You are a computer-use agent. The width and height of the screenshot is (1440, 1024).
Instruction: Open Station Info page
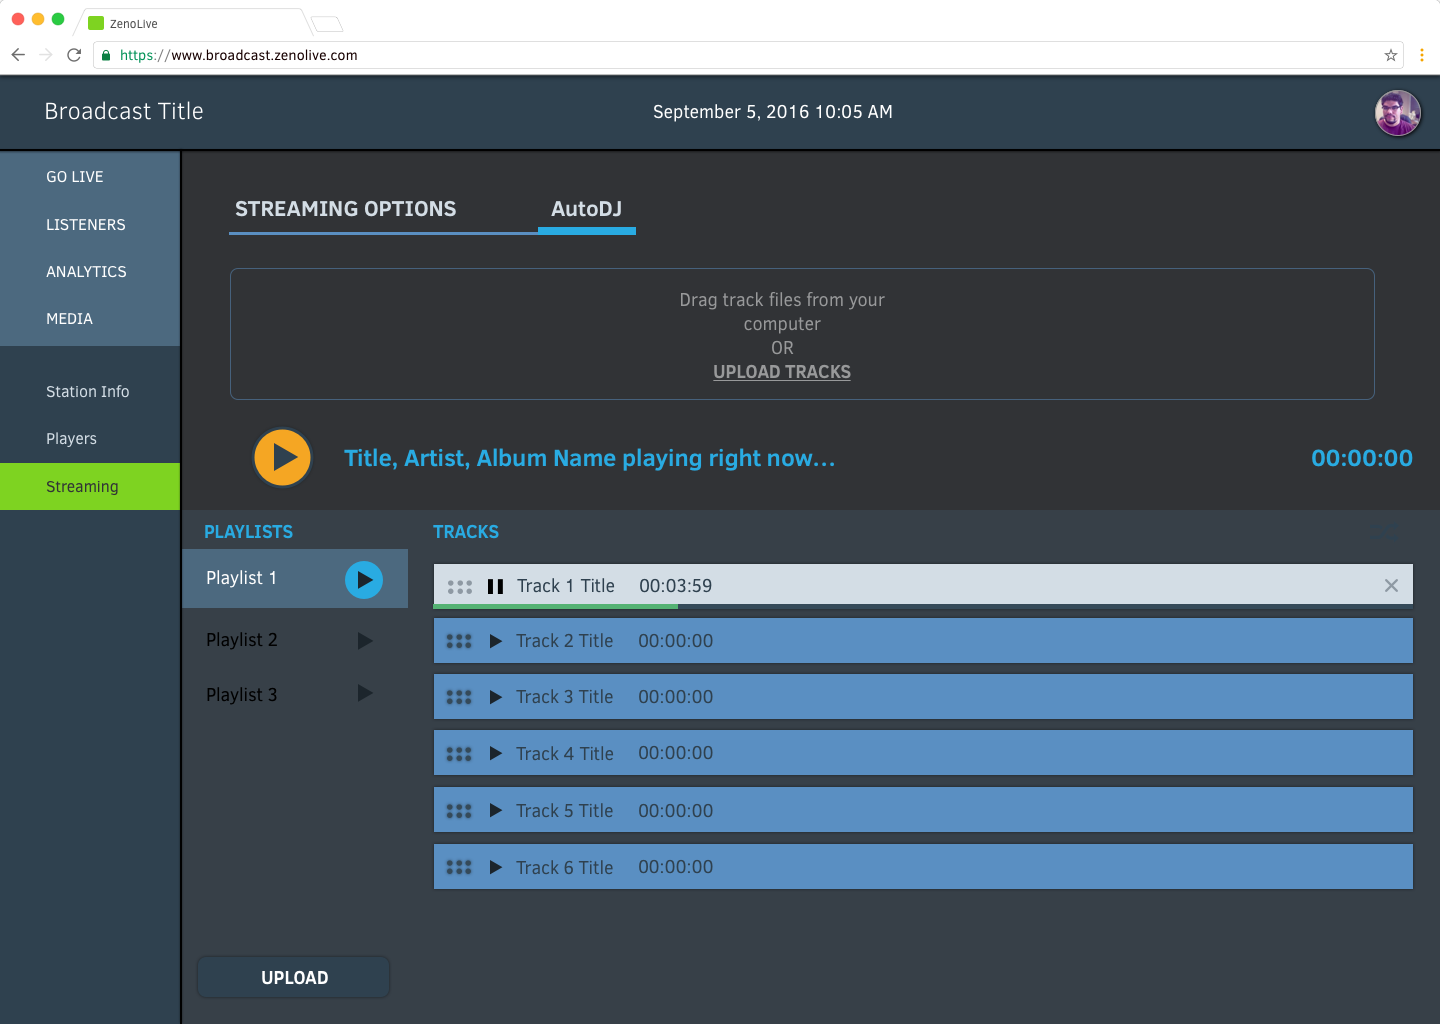(90, 392)
